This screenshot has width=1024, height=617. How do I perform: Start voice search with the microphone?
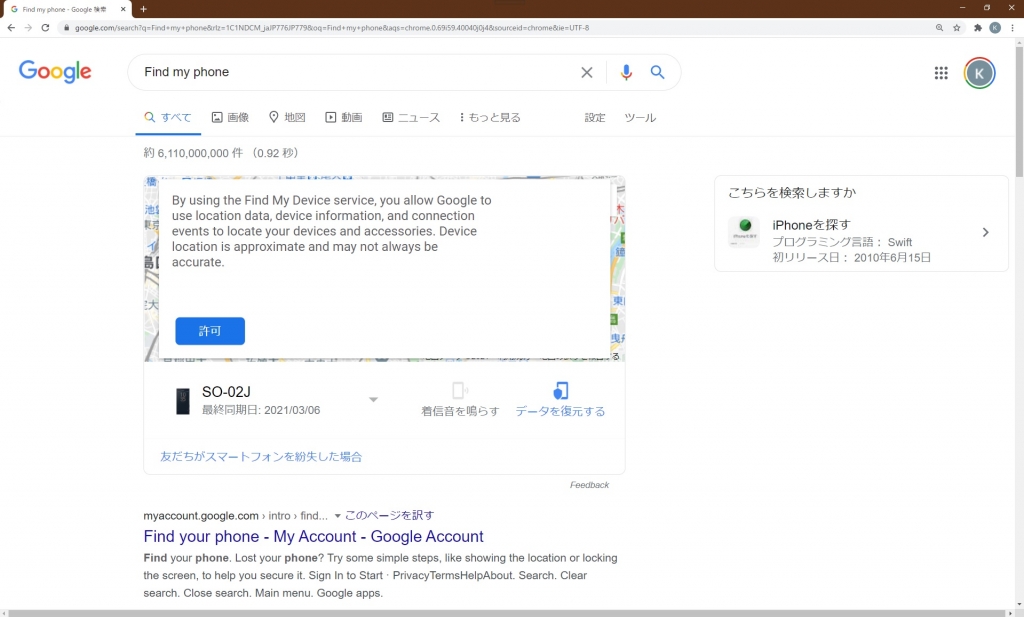point(626,72)
